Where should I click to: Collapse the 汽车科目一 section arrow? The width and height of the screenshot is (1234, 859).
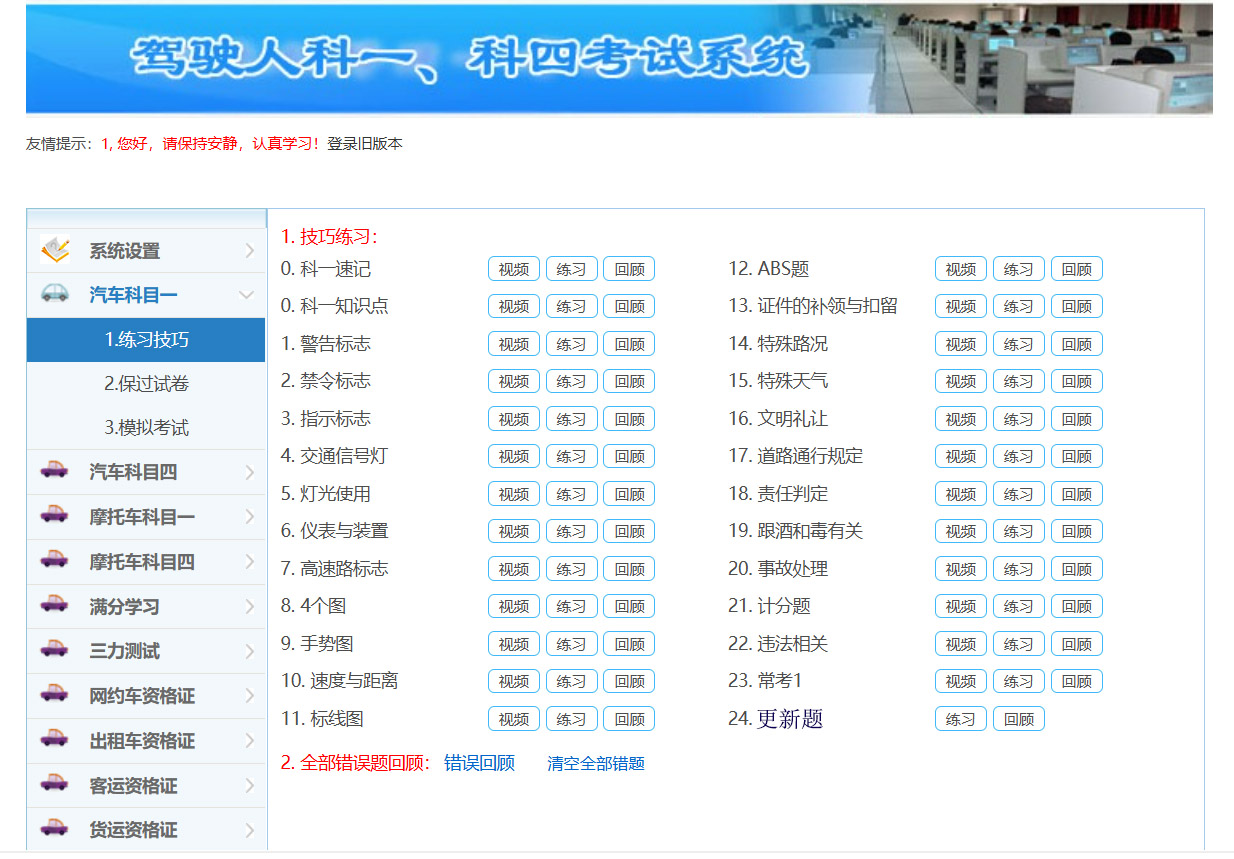tap(247, 295)
